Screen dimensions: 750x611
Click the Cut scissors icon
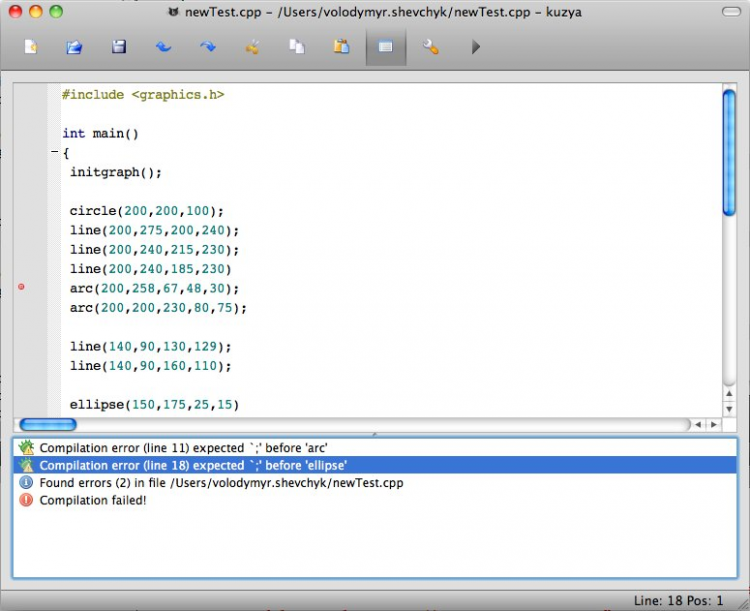point(252,47)
